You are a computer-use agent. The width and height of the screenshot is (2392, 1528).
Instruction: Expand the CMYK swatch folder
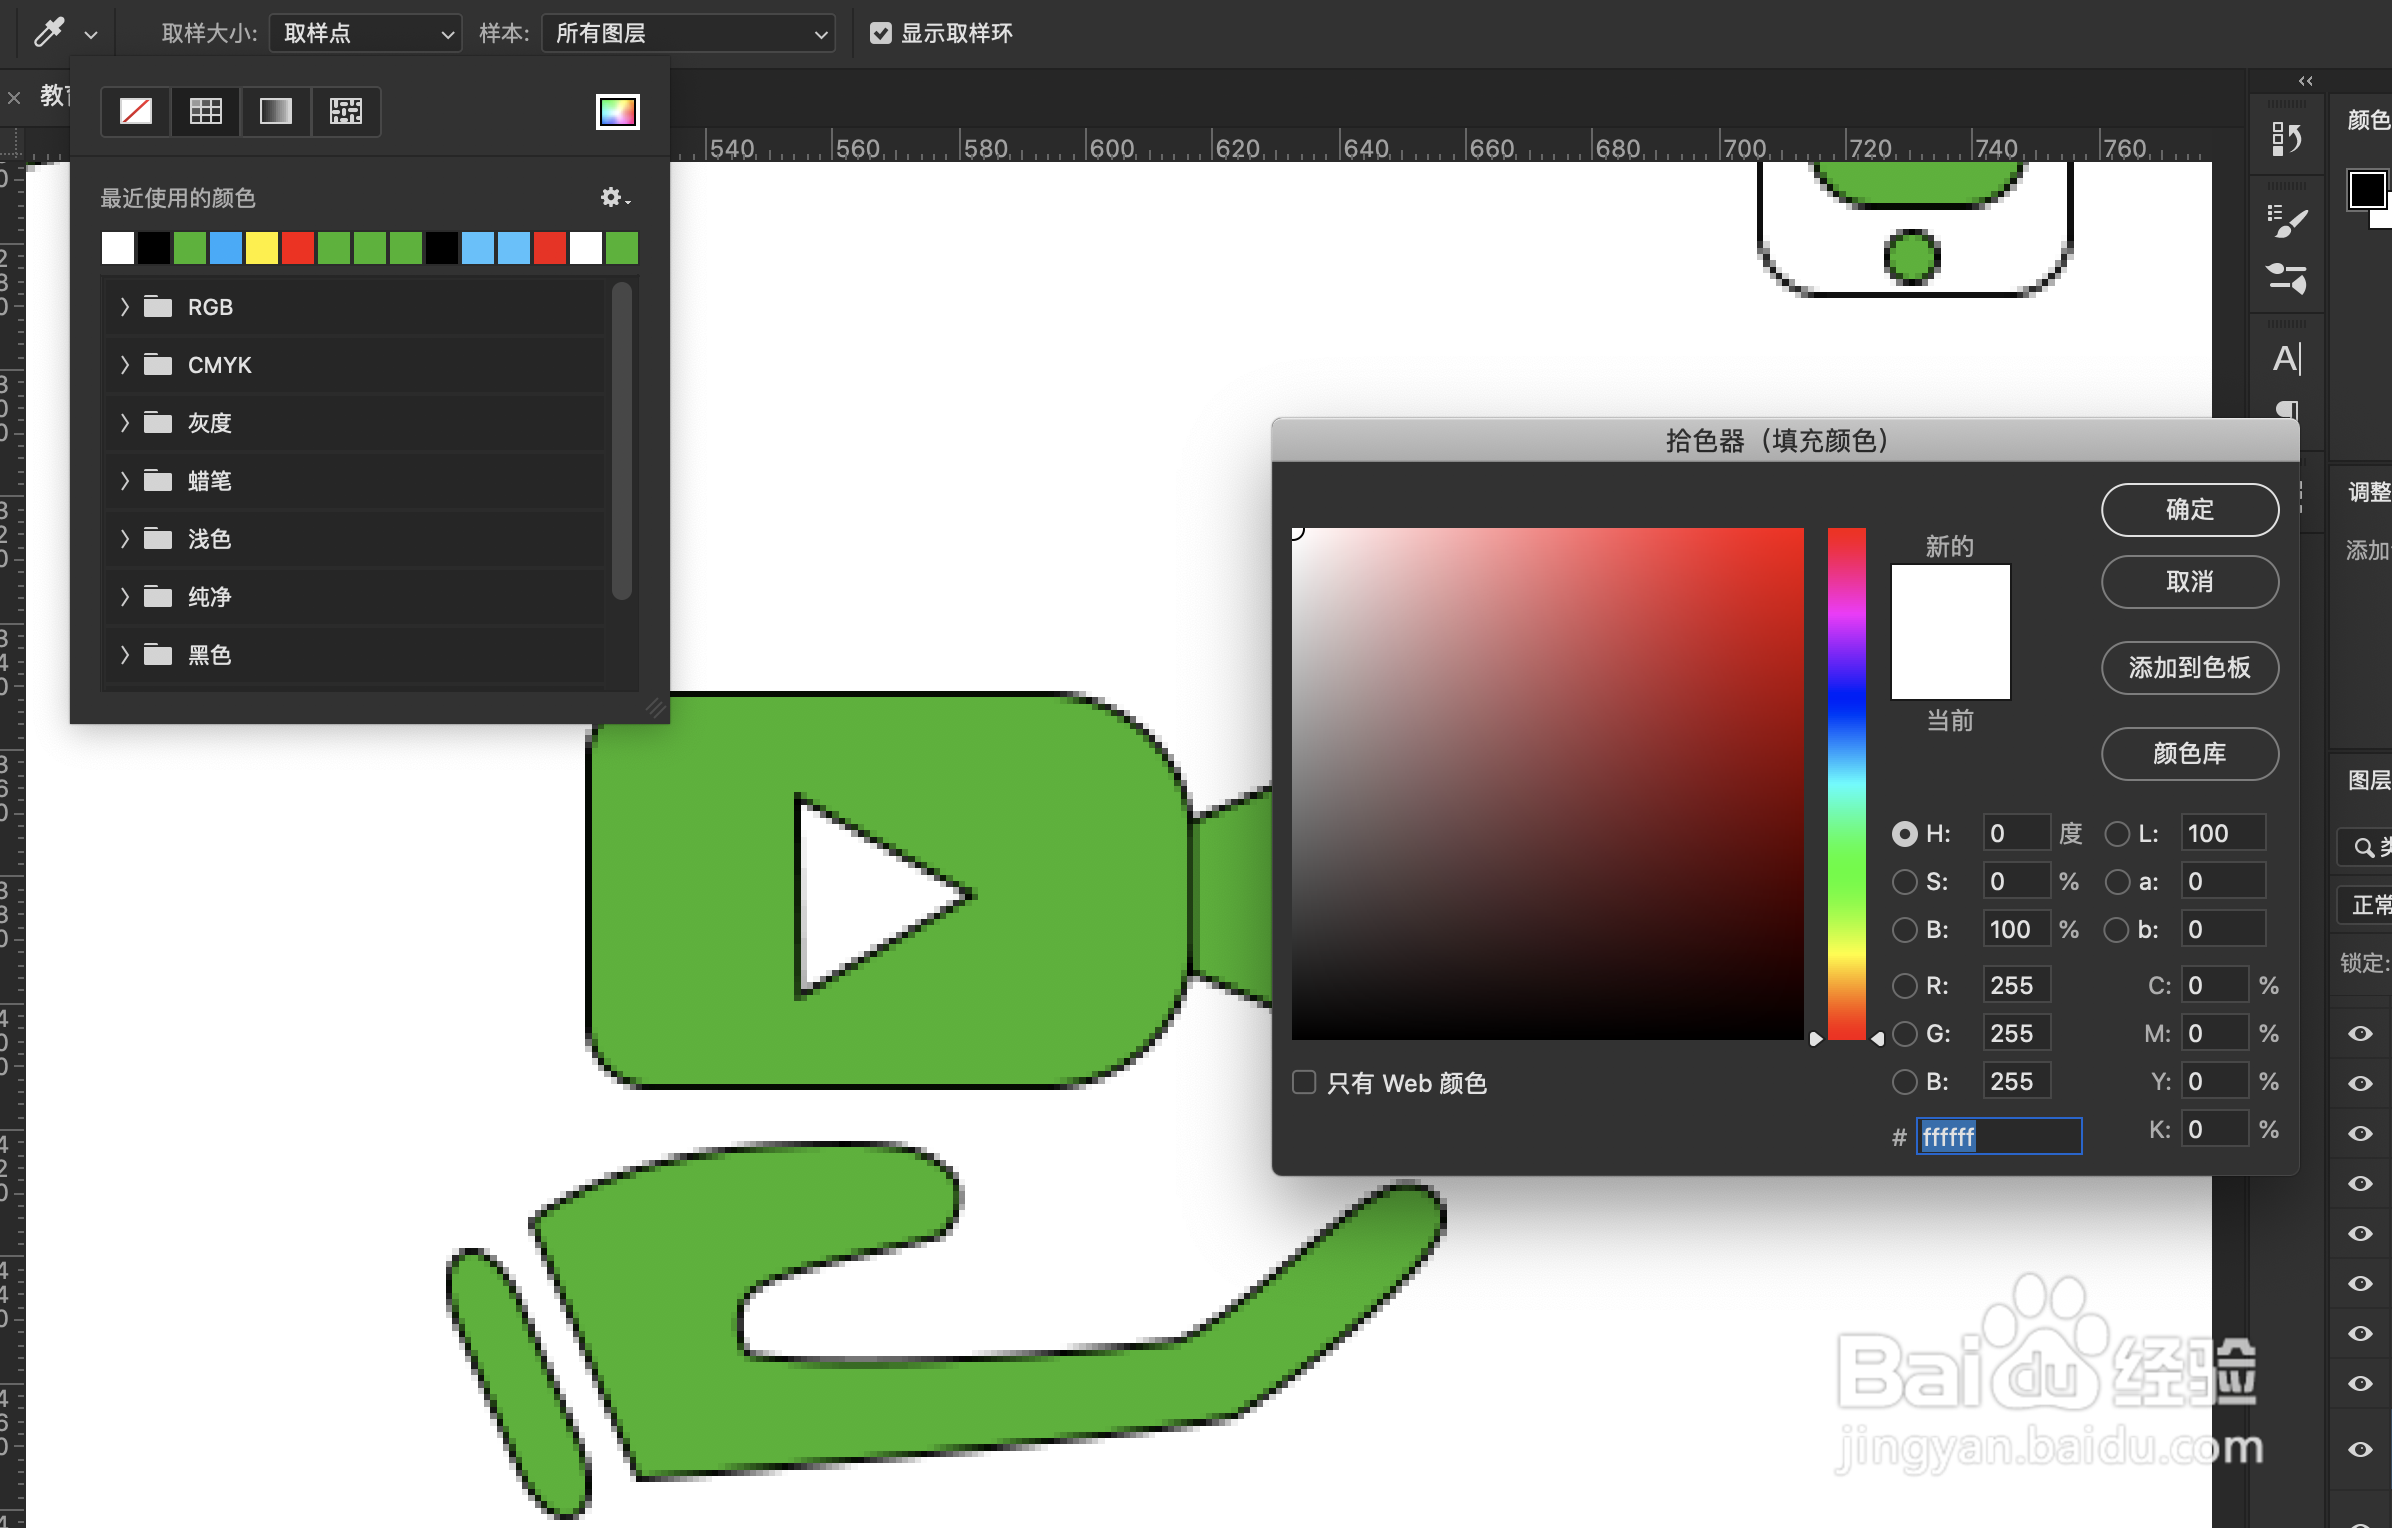[x=125, y=365]
